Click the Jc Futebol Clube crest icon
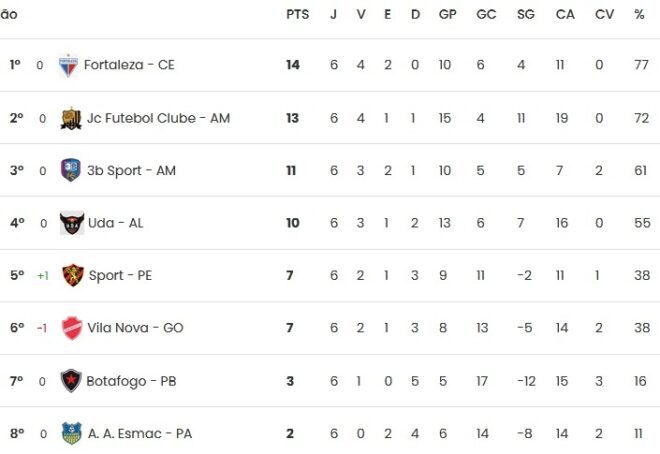 [70, 118]
